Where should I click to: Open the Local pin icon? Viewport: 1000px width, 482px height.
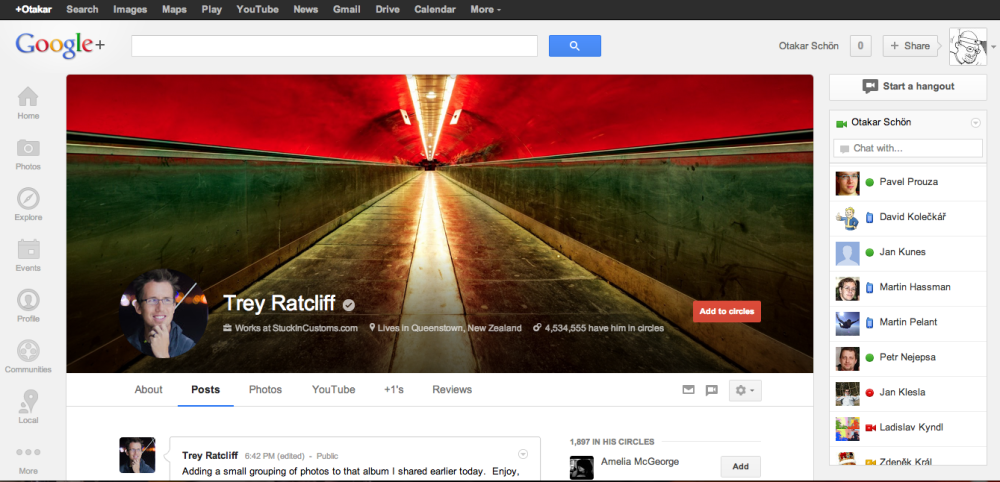click(x=28, y=407)
